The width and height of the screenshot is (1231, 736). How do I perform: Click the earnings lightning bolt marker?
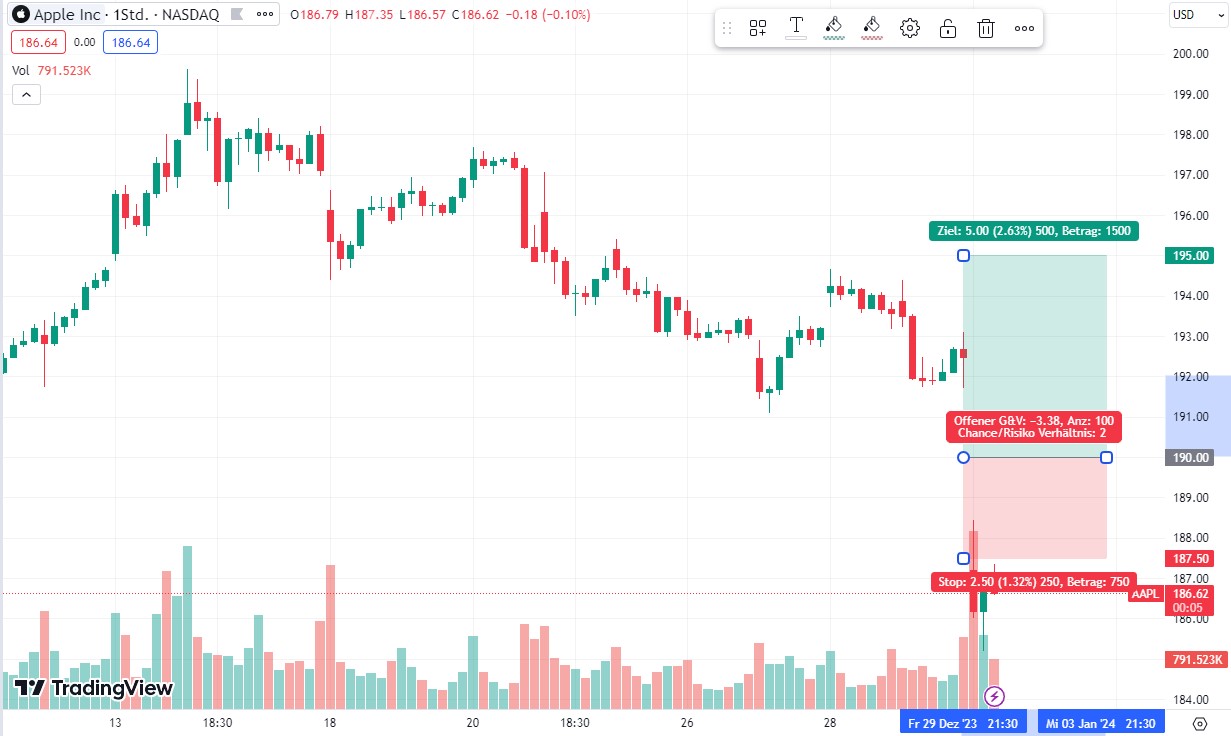tap(995, 696)
